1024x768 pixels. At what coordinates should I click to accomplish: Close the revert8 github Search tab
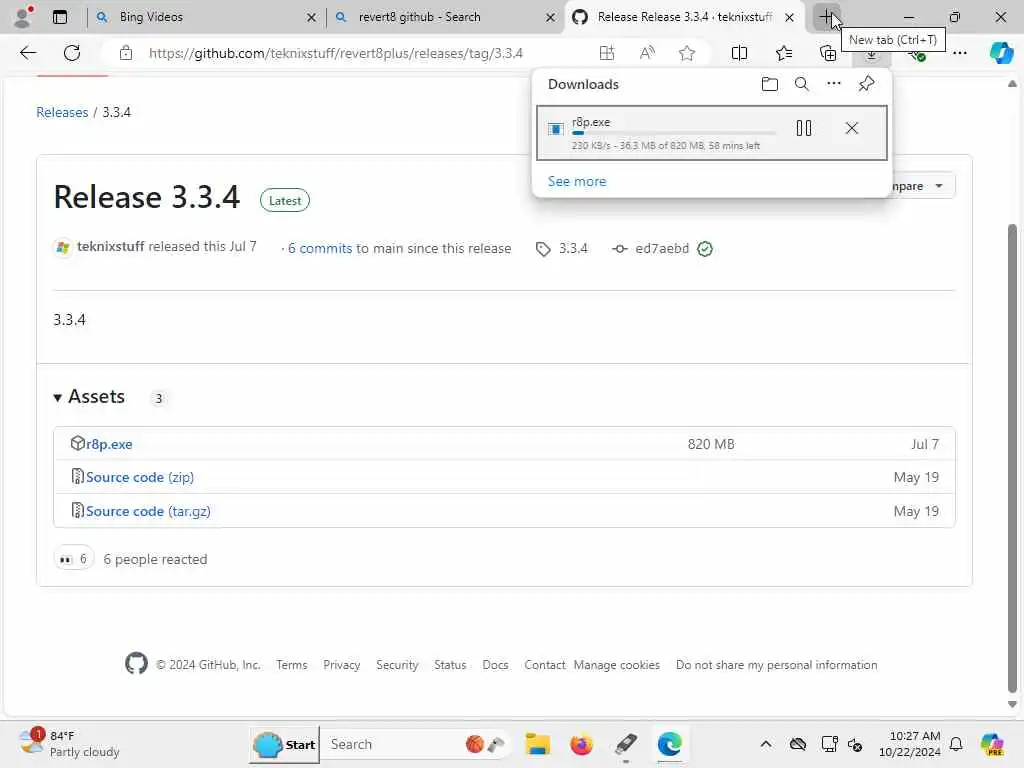551,18
